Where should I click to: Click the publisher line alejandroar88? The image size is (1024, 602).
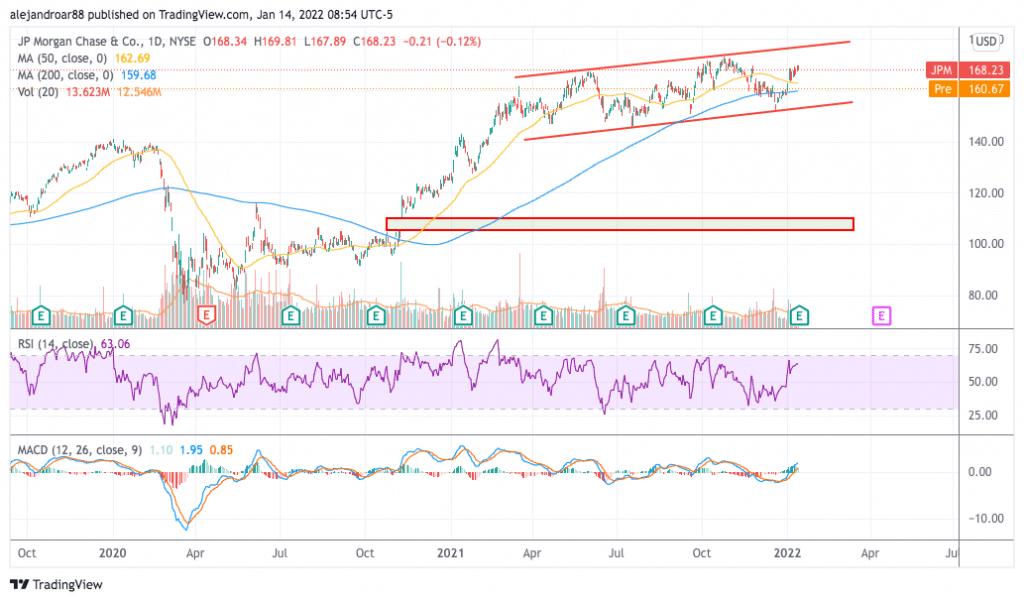coord(201,14)
